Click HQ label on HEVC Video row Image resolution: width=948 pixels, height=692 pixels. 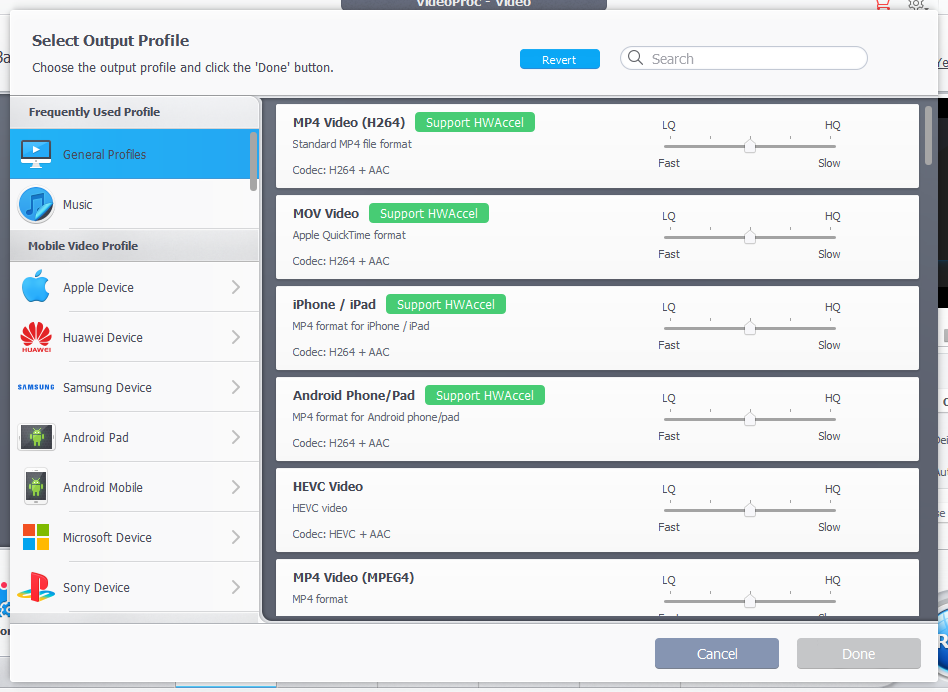pyautogui.click(x=833, y=489)
